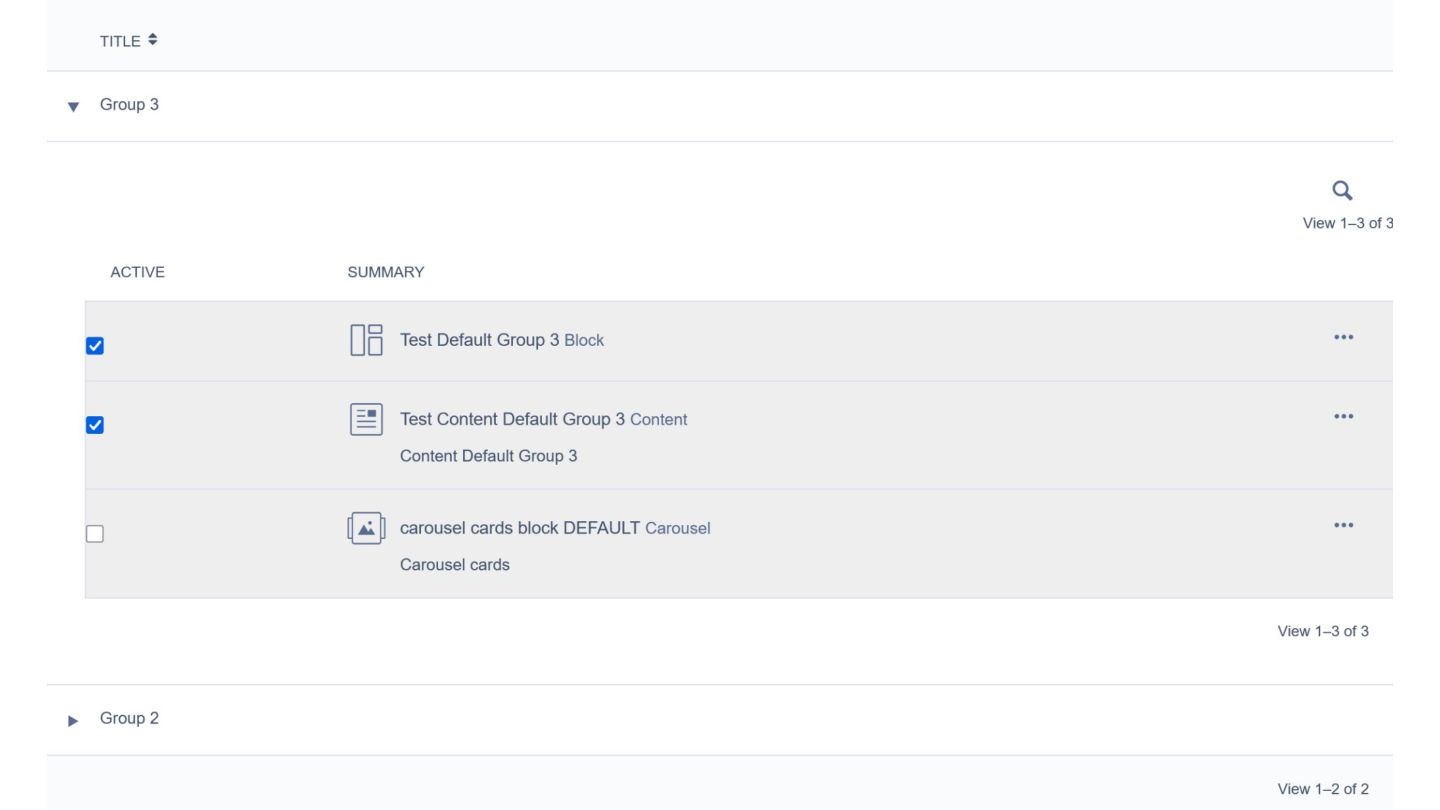This screenshot has height=810, width=1440.
Task: Open carousel cards block DEFAULT item
Action: [519, 528]
